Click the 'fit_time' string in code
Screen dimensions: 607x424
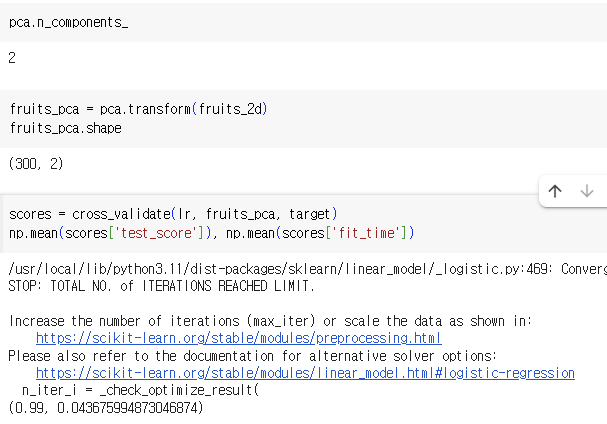(x=366, y=233)
